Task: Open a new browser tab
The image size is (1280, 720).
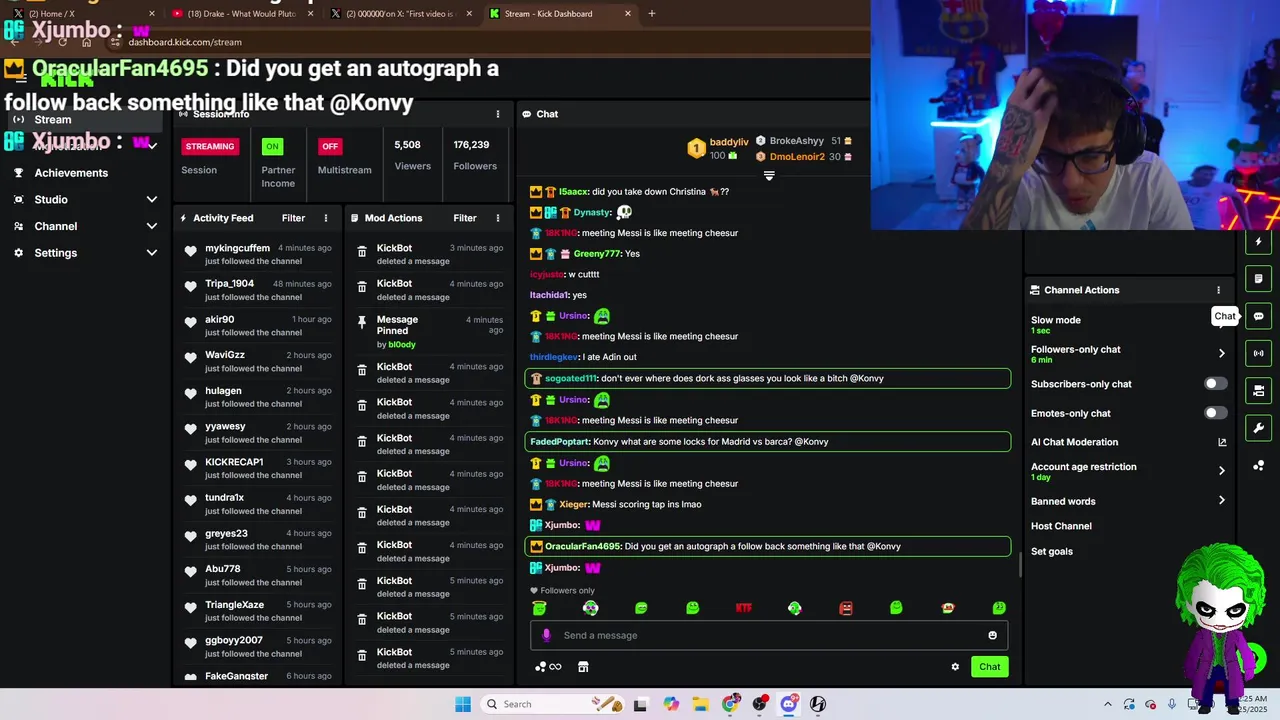Action: point(652,14)
